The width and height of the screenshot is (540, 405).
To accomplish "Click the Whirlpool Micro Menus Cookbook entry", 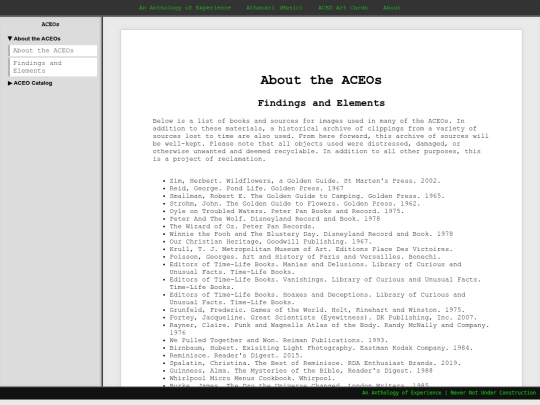I will coord(252,378).
